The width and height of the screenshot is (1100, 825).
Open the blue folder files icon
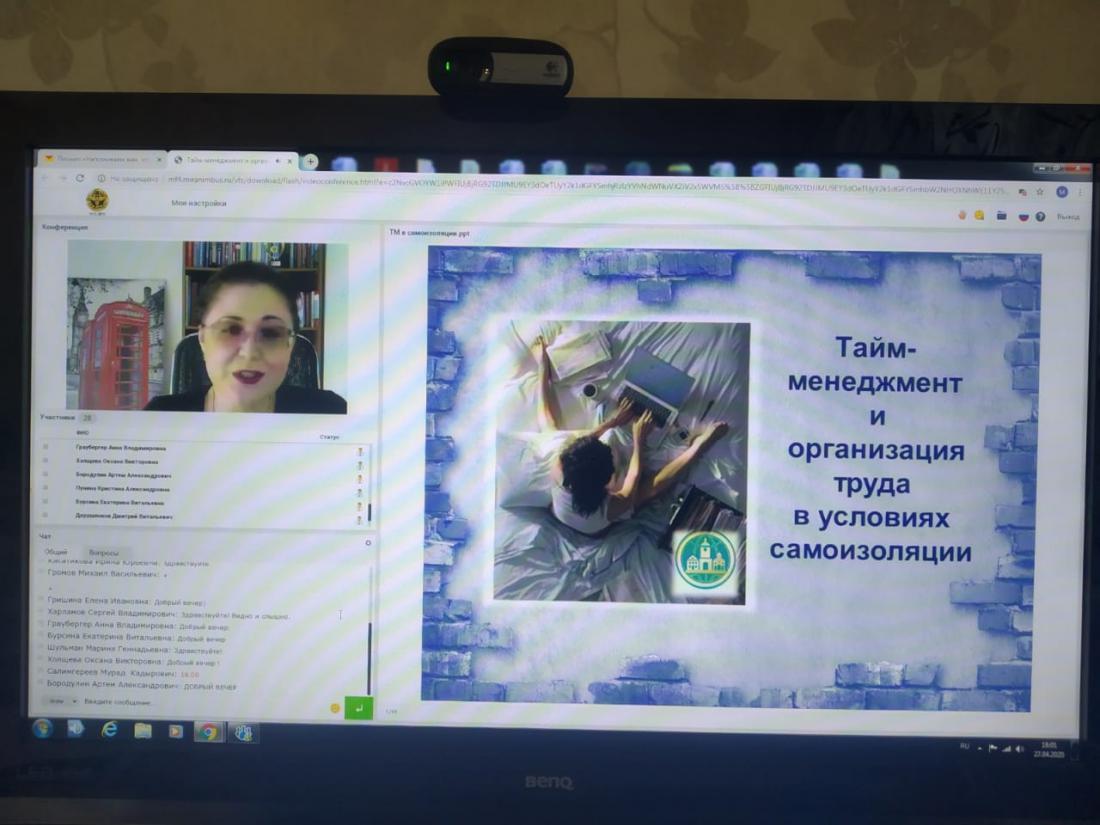pyautogui.click(x=1001, y=216)
